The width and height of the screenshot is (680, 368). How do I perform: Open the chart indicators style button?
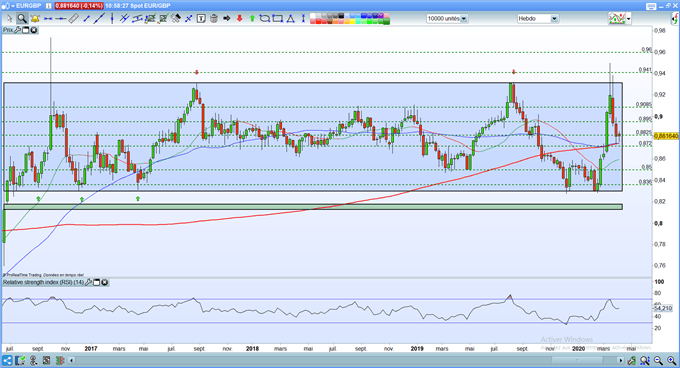617,19
